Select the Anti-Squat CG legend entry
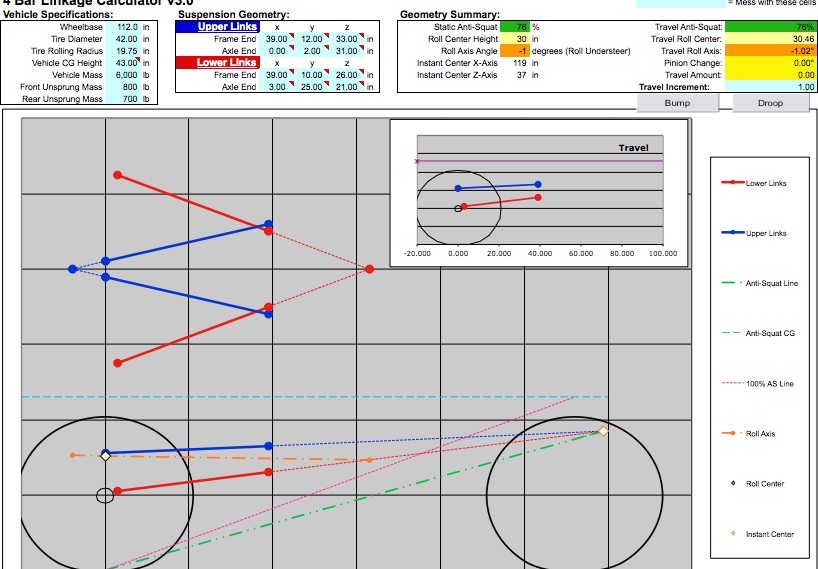Viewport: 818px width, 569px height. pyautogui.click(x=770, y=334)
